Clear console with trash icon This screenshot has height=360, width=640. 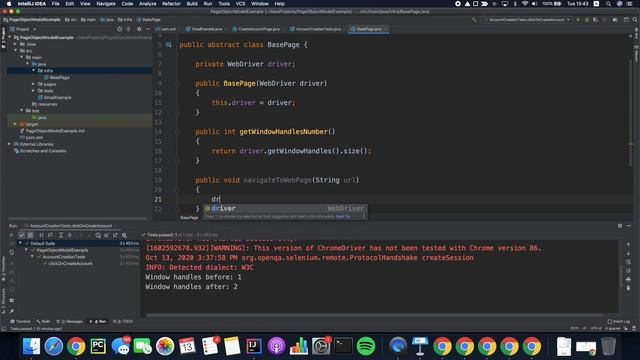coord(628,288)
